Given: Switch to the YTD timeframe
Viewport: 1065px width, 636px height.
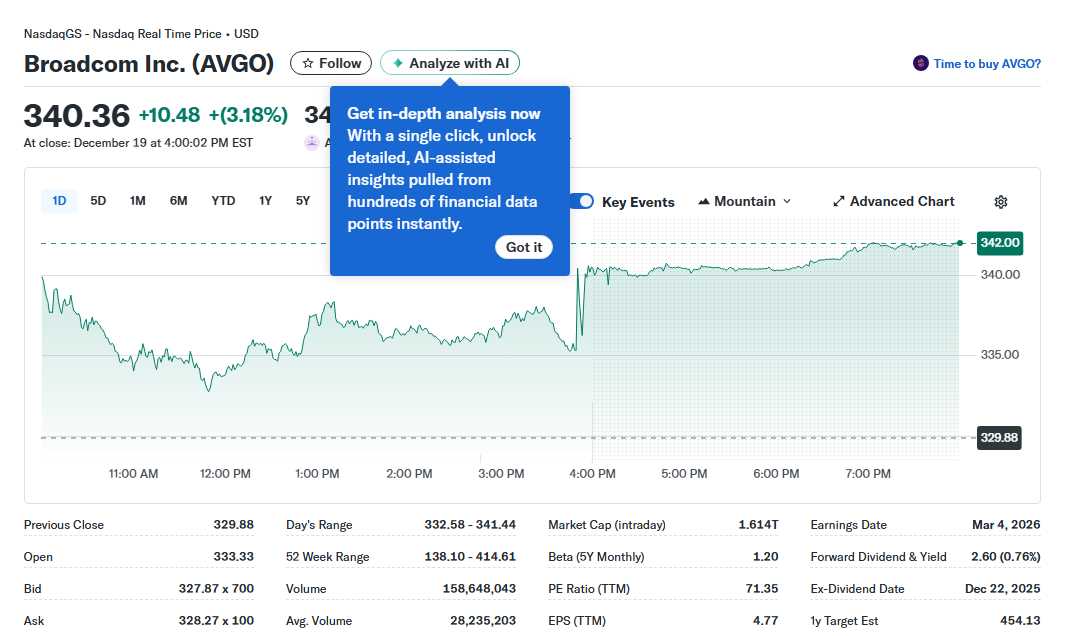Looking at the screenshot, I should tap(222, 200).
